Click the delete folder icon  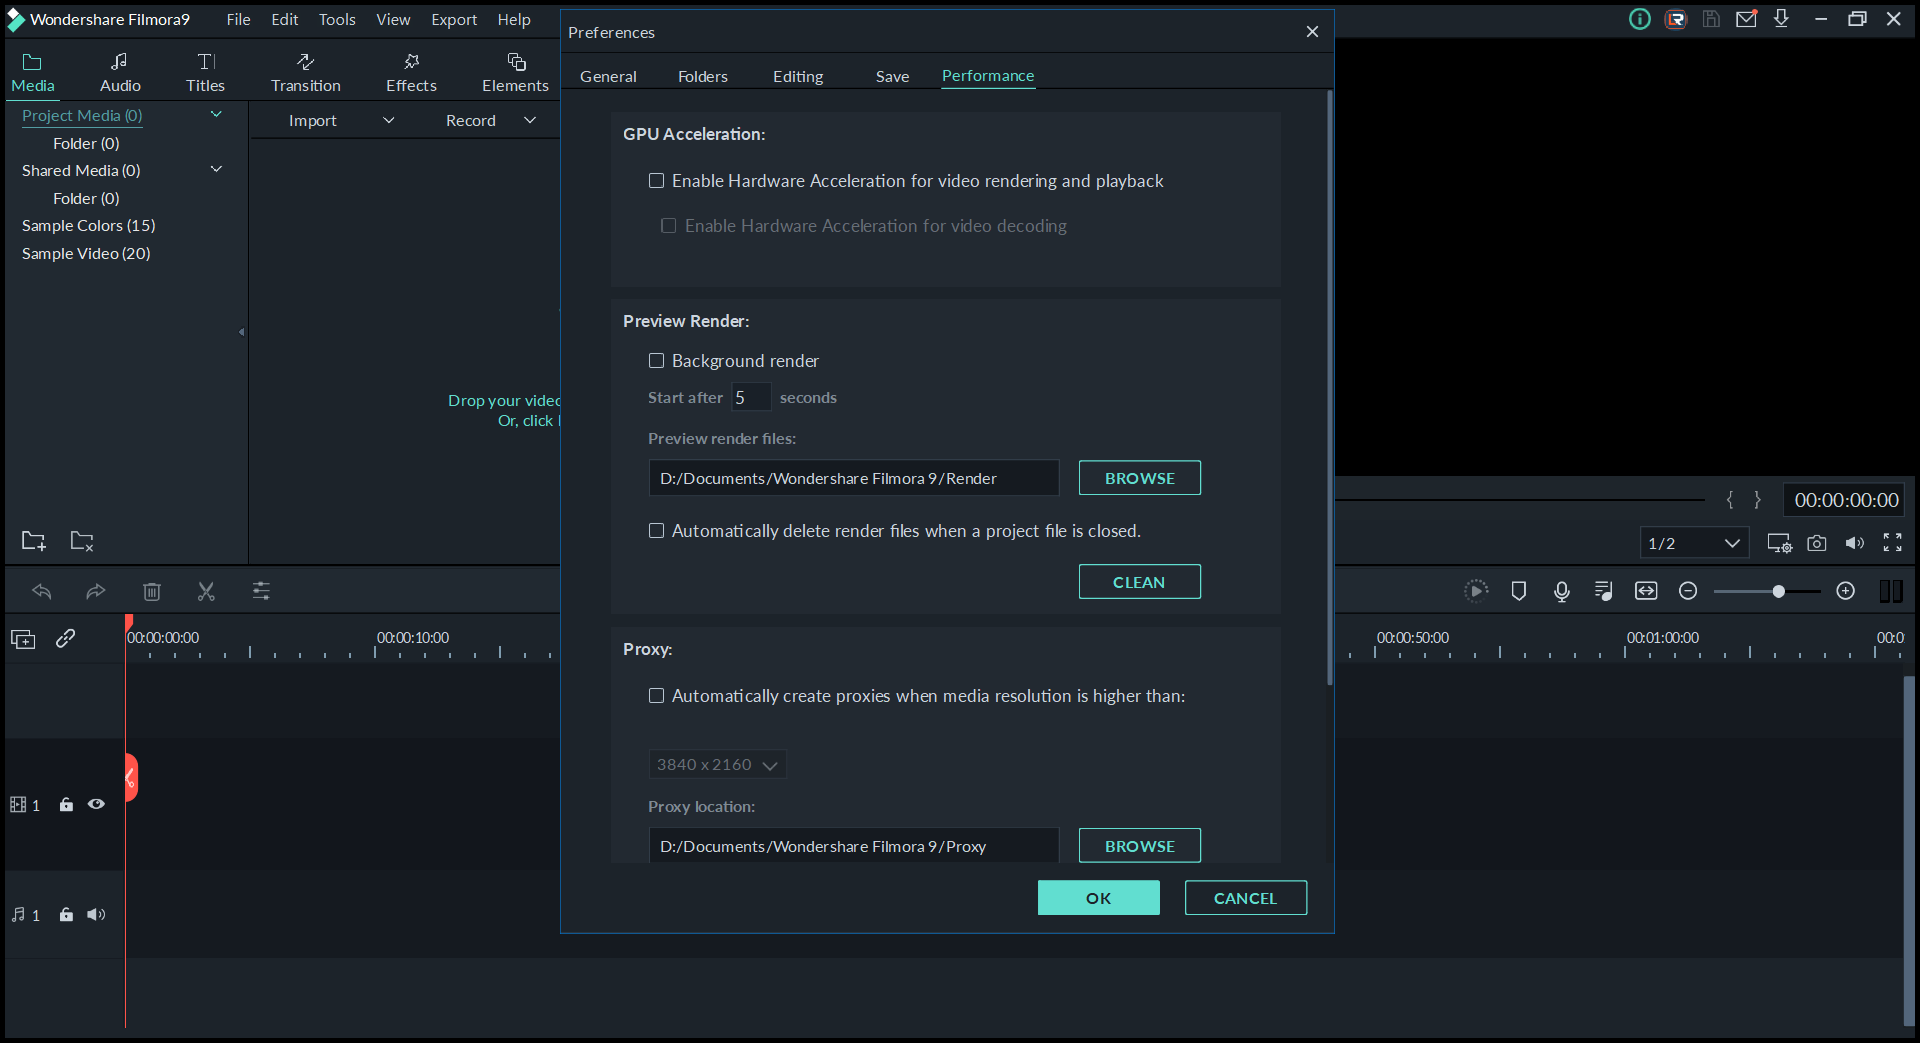tap(82, 541)
